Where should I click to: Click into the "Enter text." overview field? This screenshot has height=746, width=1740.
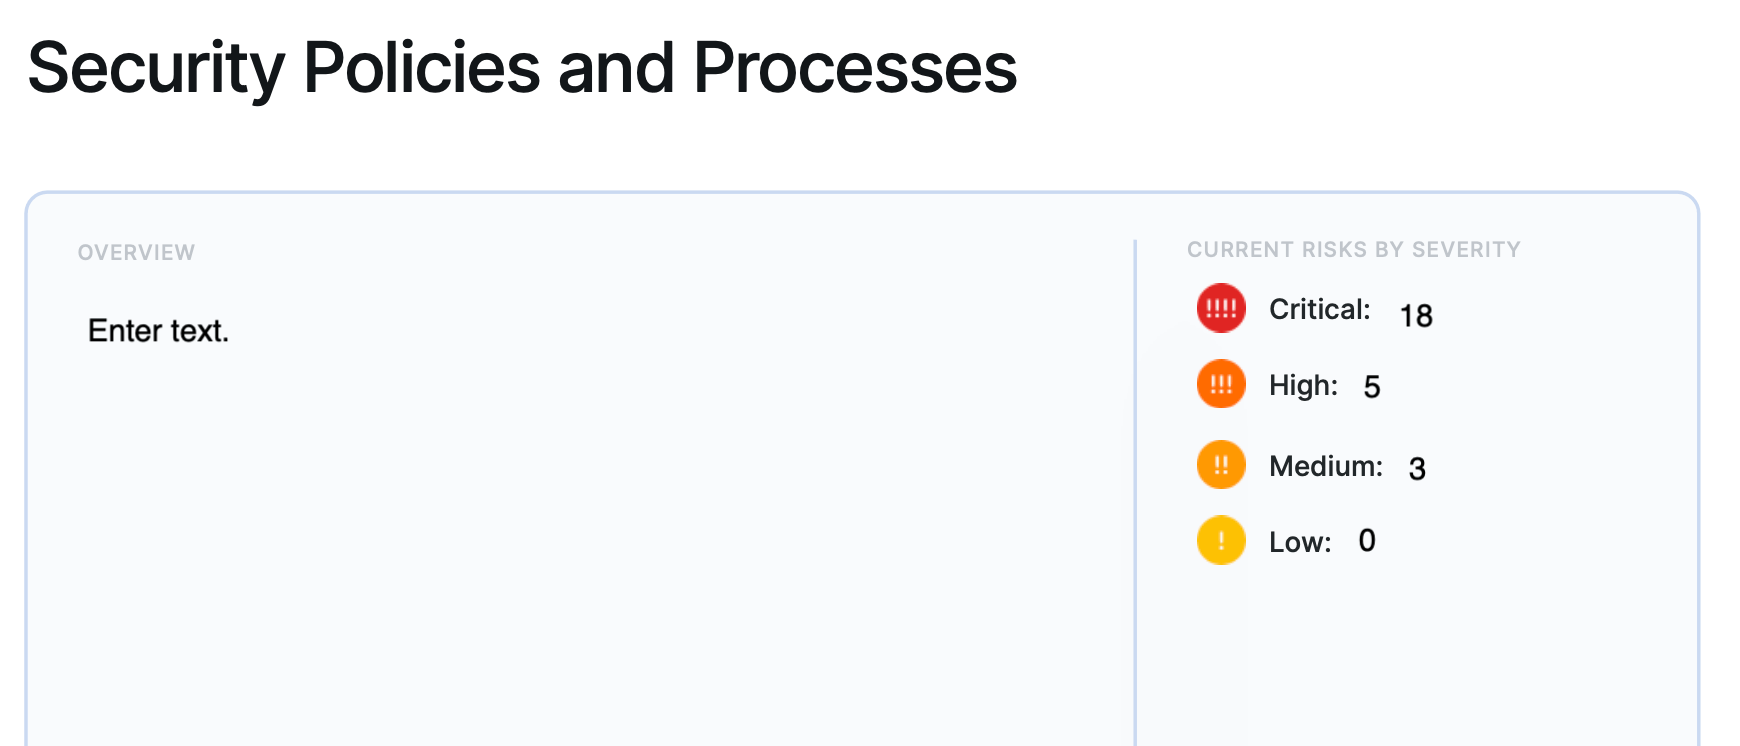pyautogui.click(x=159, y=331)
